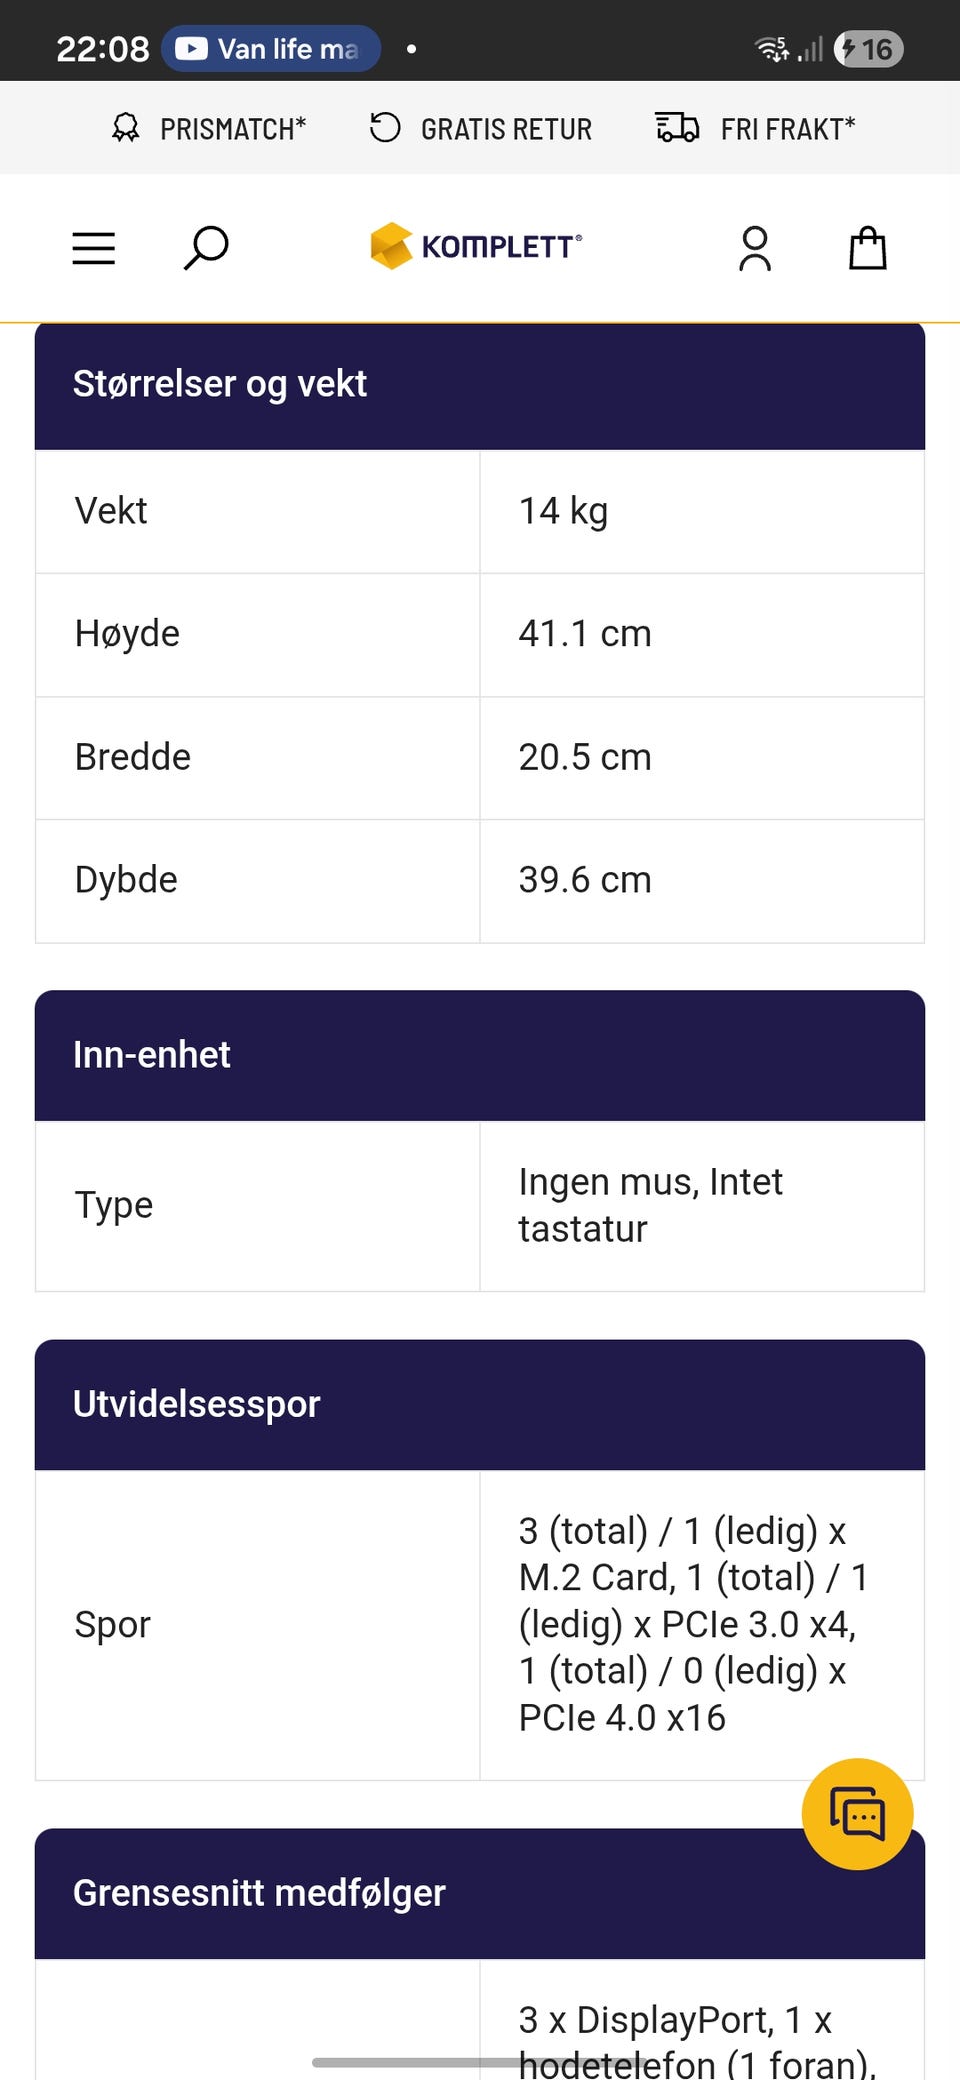
Task: Select the Vekt 14 kg row
Action: [x=480, y=511]
